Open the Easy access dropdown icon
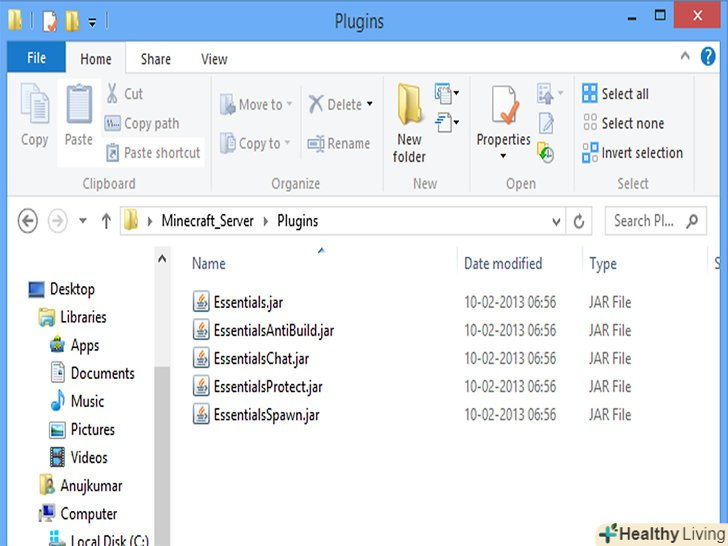 [446, 123]
